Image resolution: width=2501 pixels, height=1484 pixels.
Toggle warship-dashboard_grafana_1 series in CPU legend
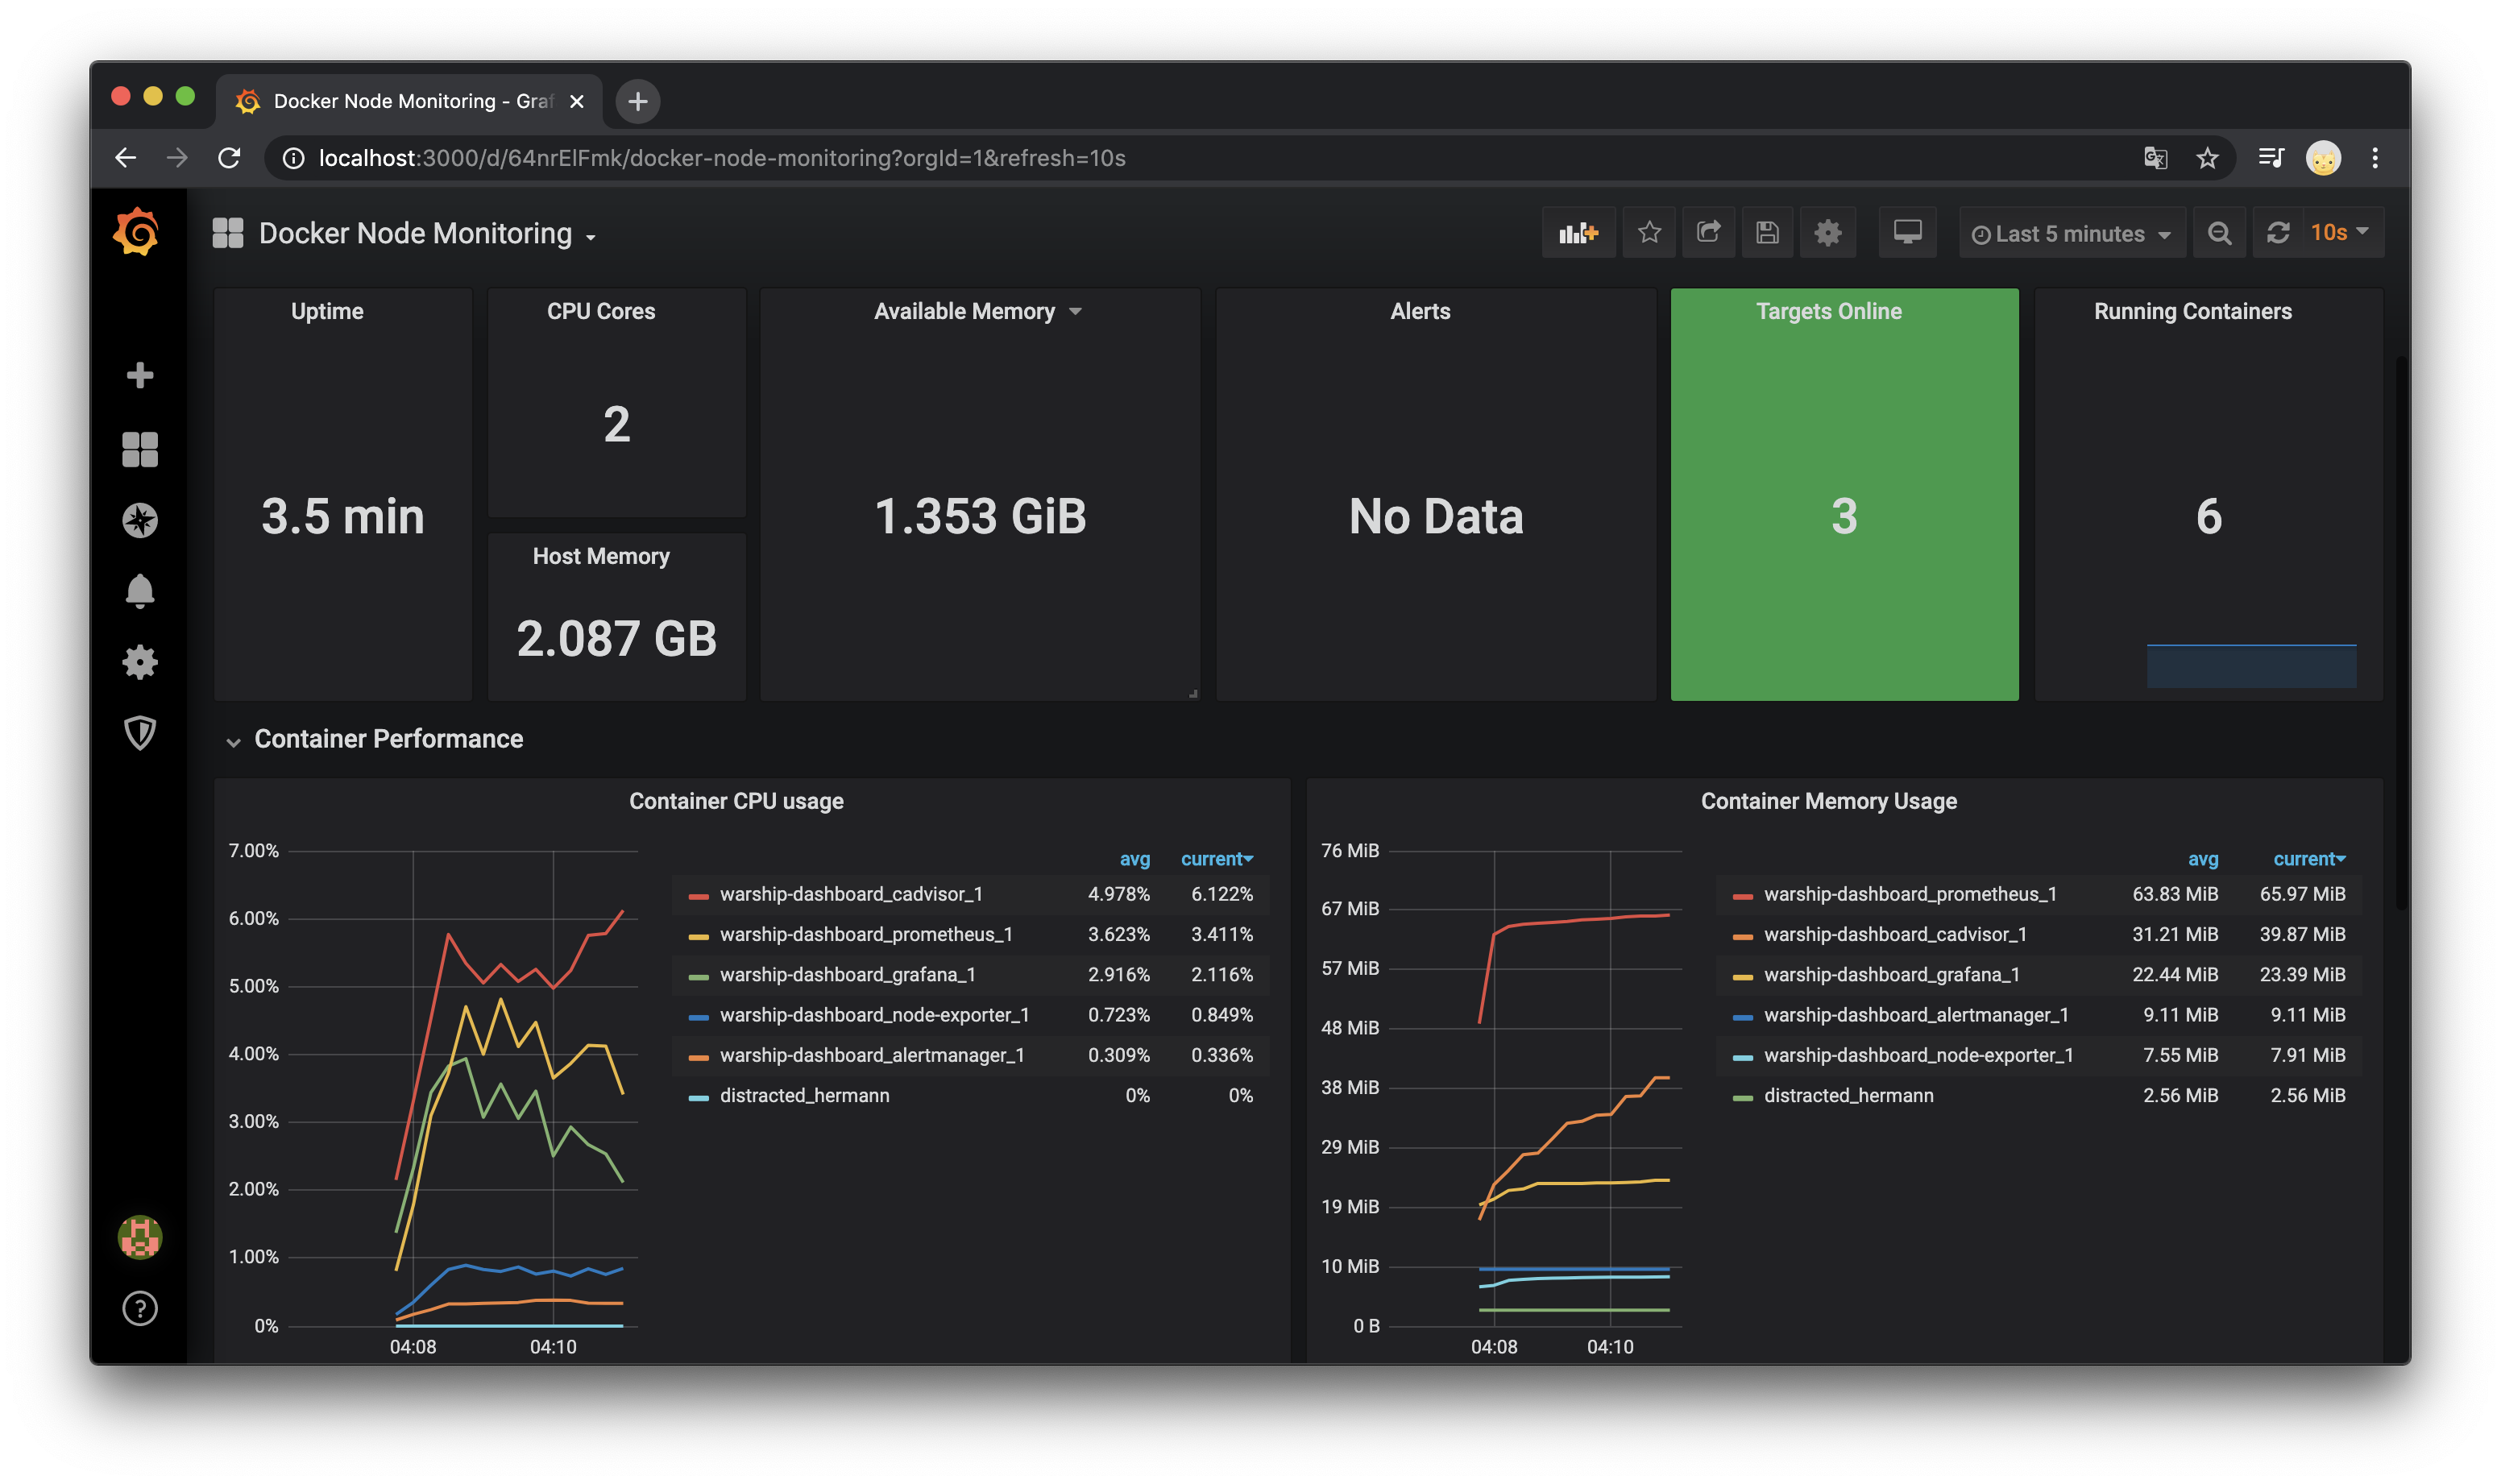(x=847, y=974)
